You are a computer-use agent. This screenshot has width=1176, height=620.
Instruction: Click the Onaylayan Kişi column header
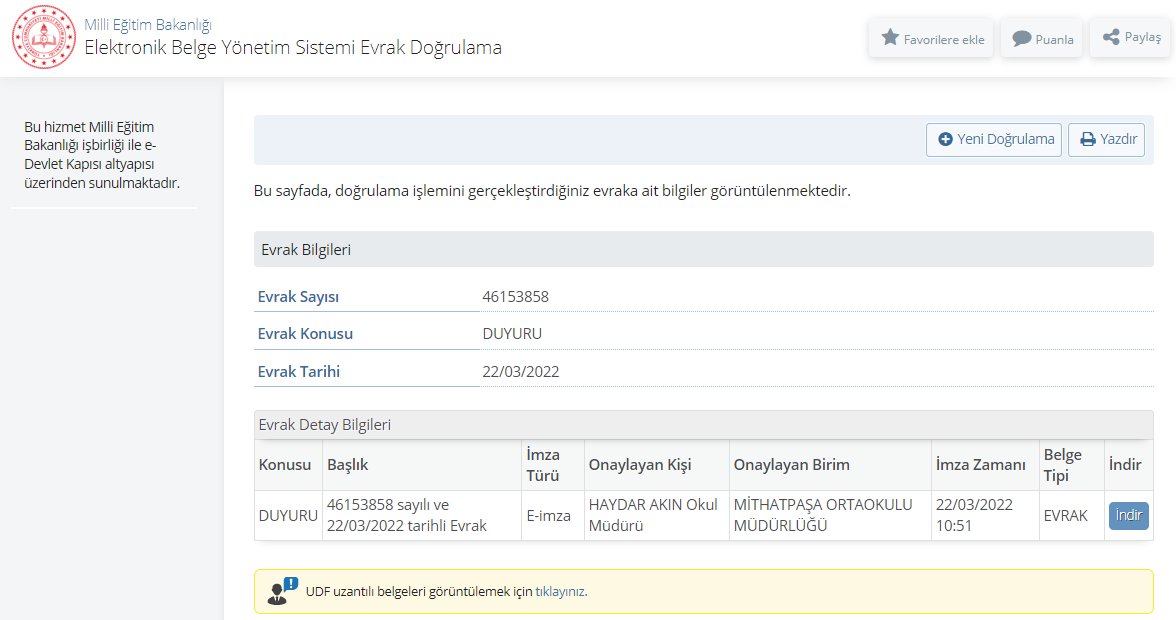(639, 465)
